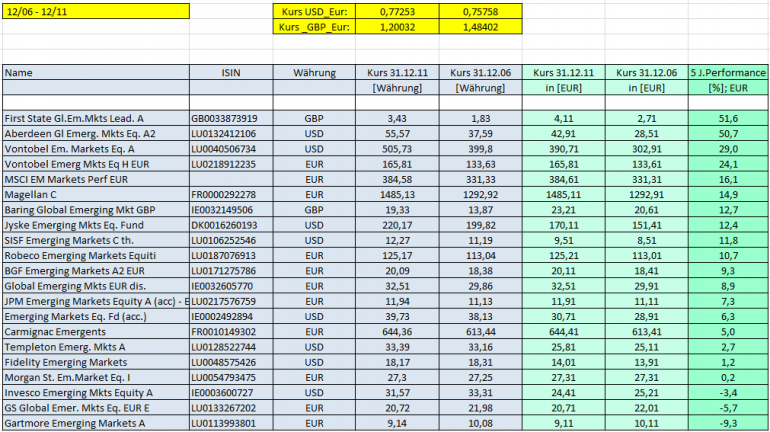Click the 'Kurs _GBP_Eur:' label cell
This screenshot has width=770, height=432.
[314, 27]
